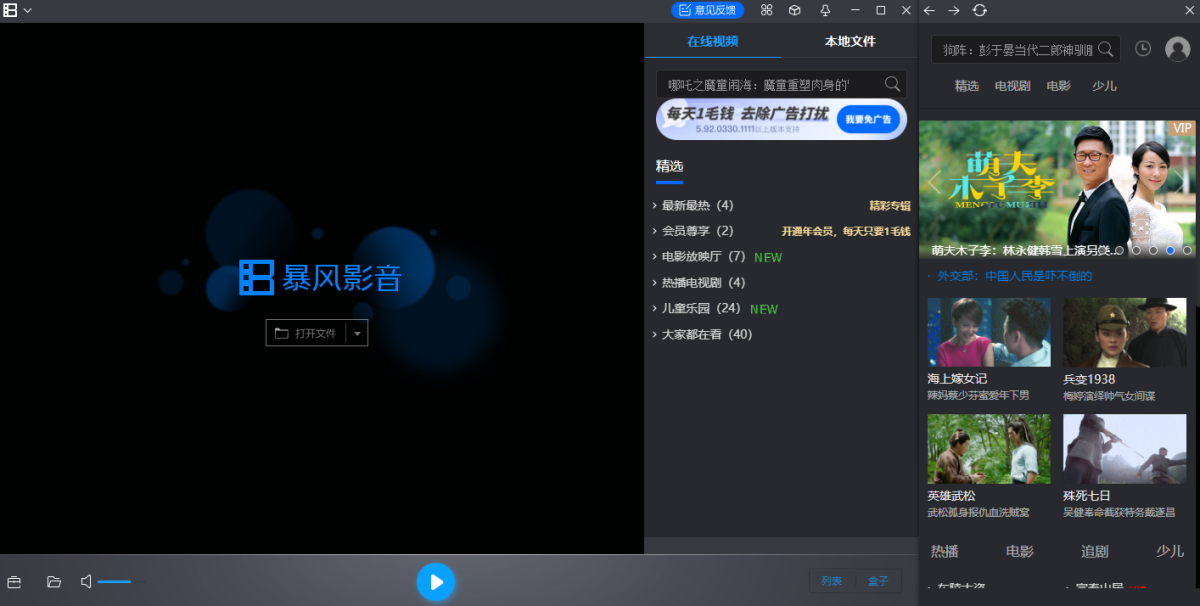Viewport: 1200px width, 606px height.
Task: Open watch history clock icon
Action: (1143, 49)
